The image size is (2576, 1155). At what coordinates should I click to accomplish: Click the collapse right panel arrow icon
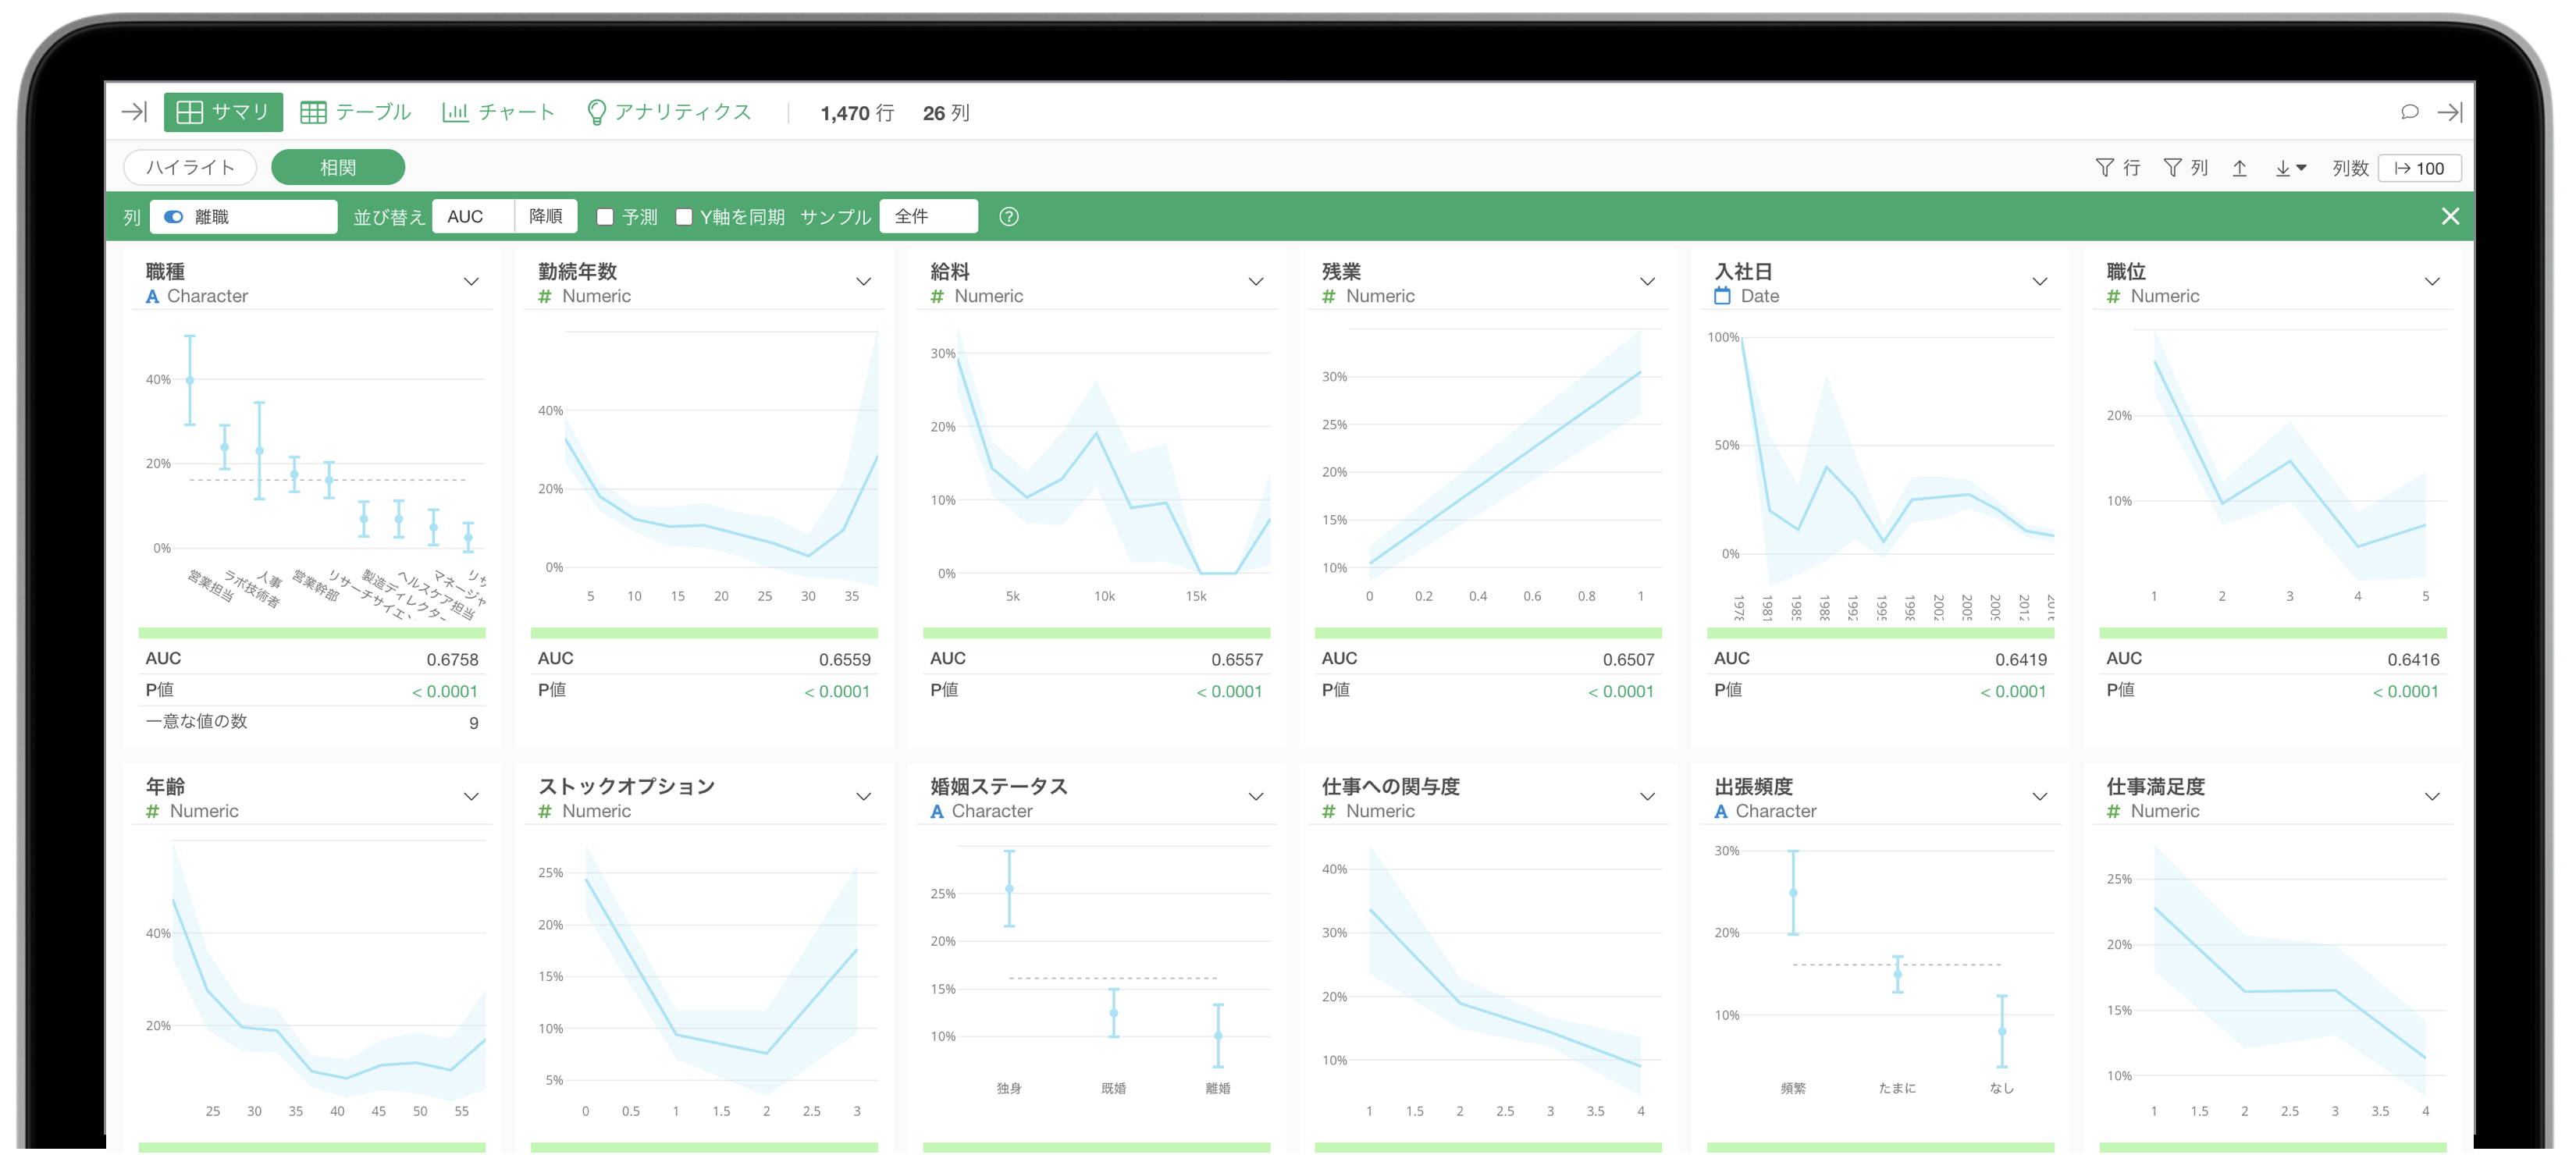click(x=2449, y=112)
